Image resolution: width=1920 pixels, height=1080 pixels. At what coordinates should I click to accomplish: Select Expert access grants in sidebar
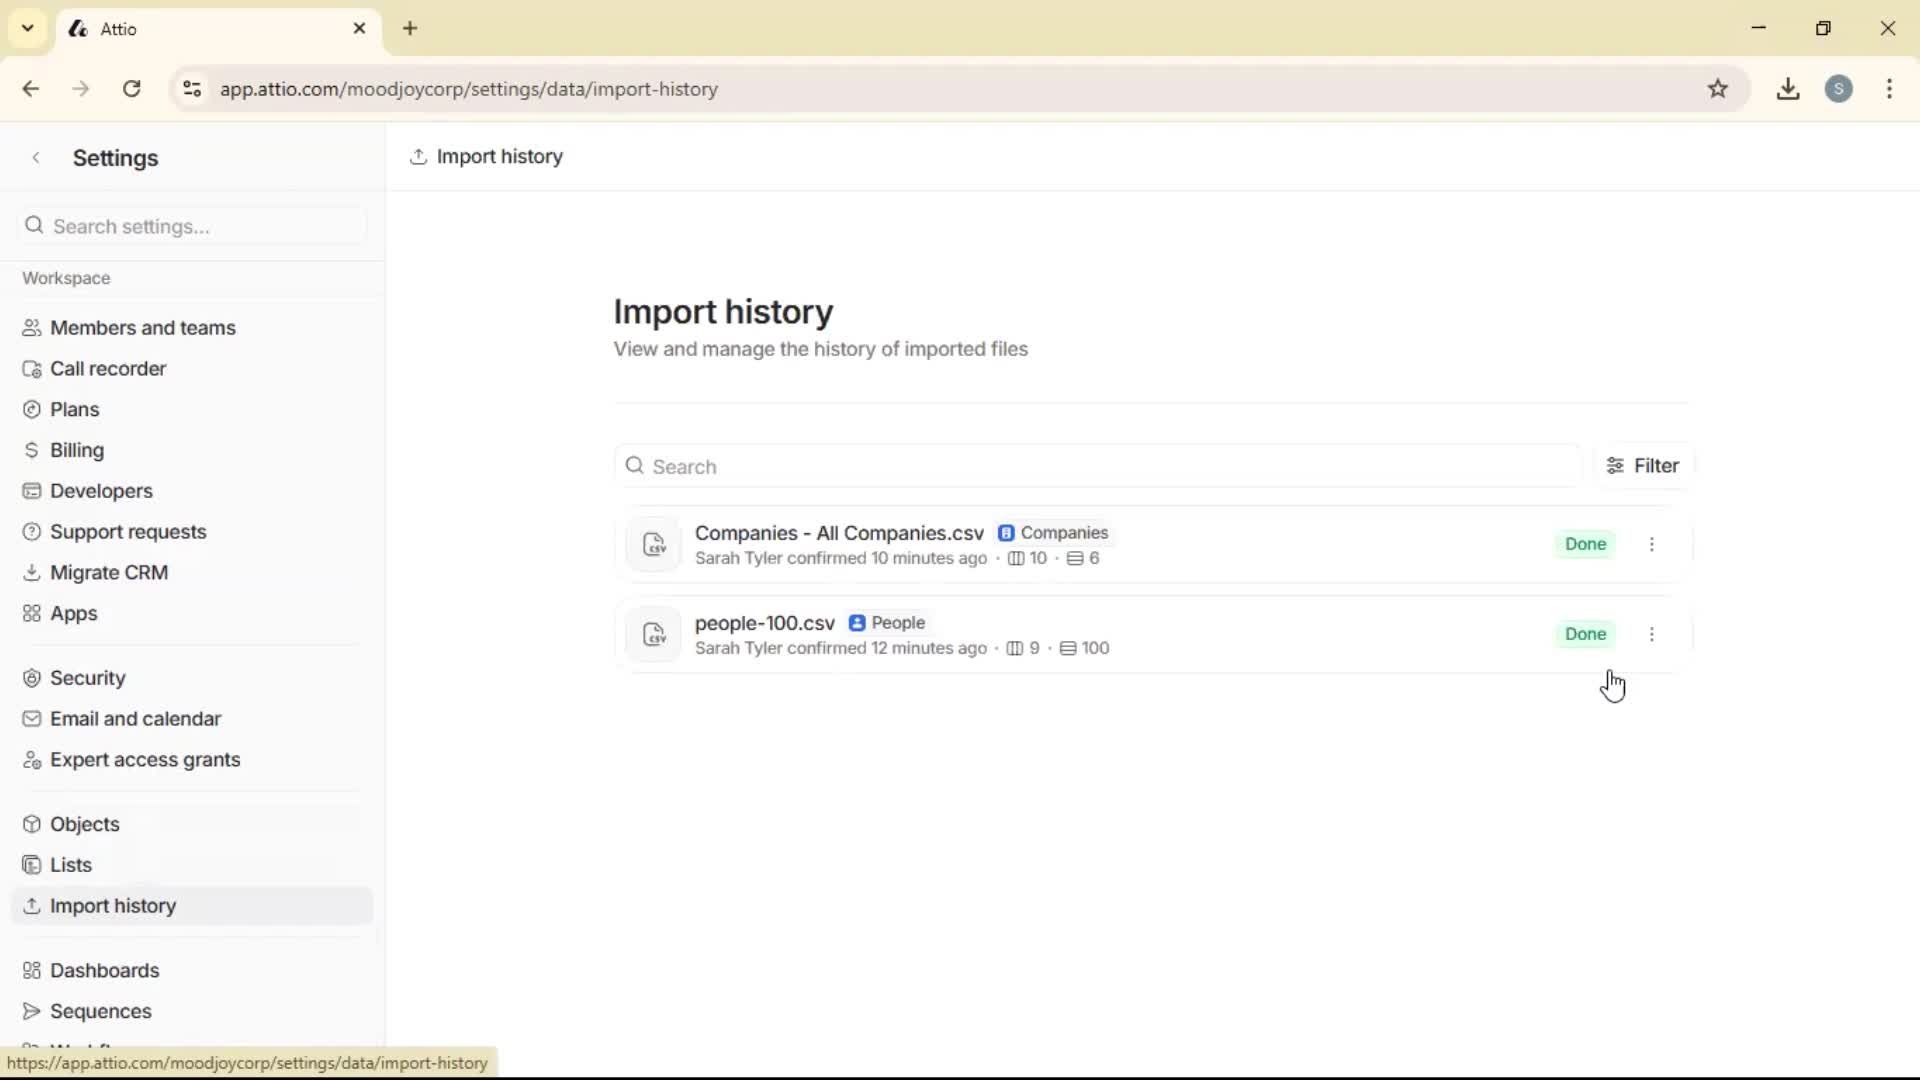147,760
